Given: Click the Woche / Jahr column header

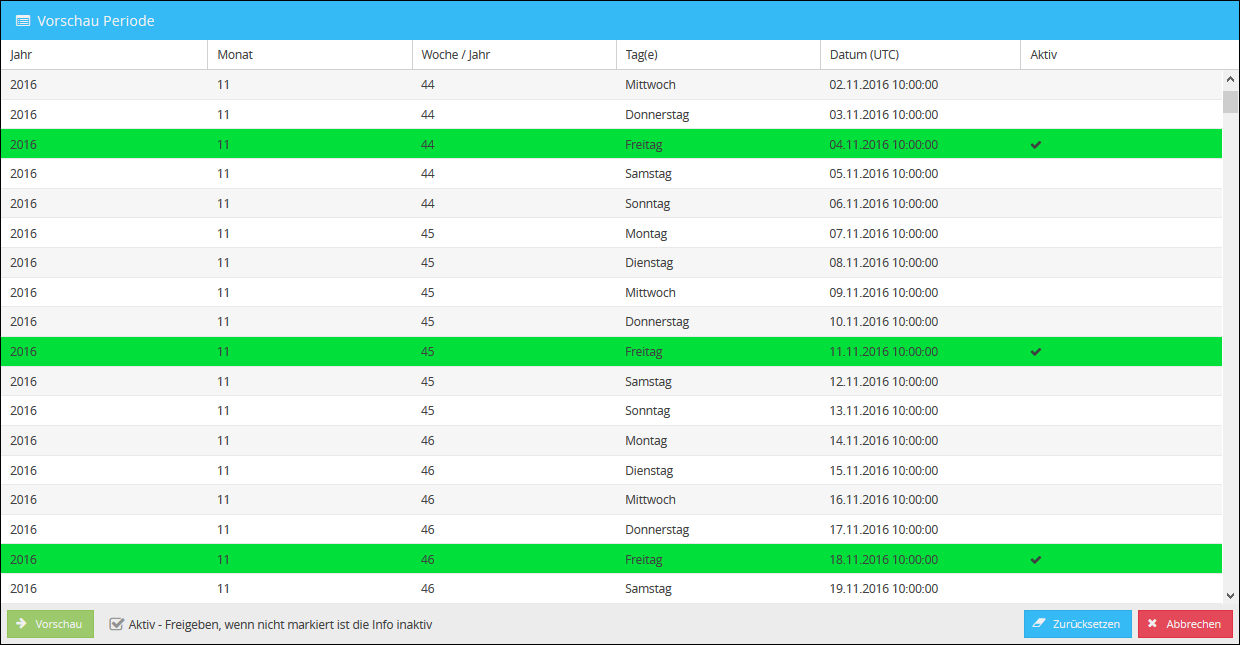Looking at the screenshot, I should pyautogui.click(x=455, y=55).
